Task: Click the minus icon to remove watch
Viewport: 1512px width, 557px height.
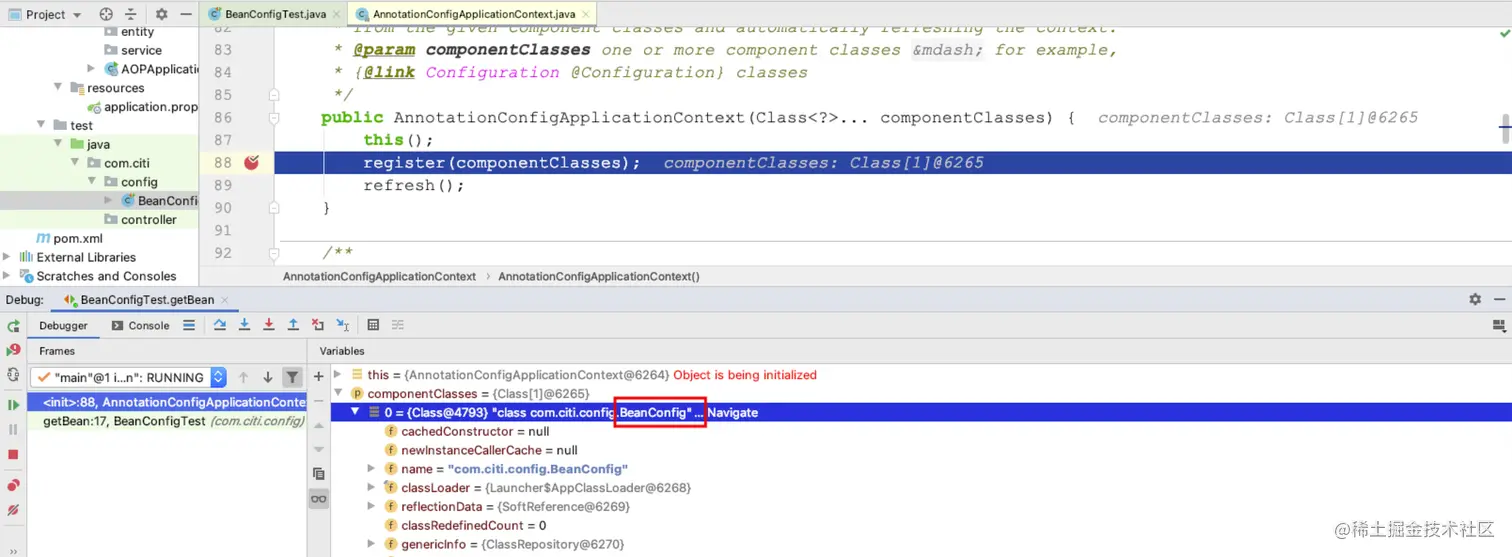Action: [x=319, y=401]
